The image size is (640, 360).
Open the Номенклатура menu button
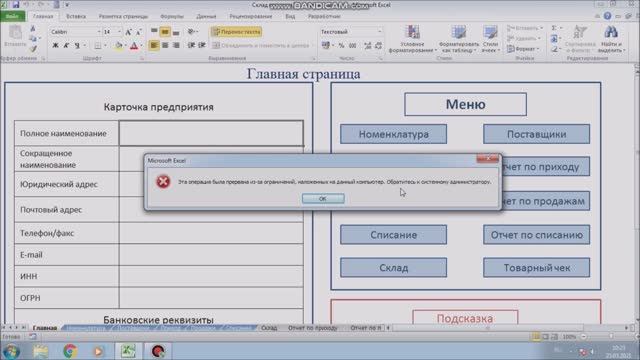(x=393, y=134)
